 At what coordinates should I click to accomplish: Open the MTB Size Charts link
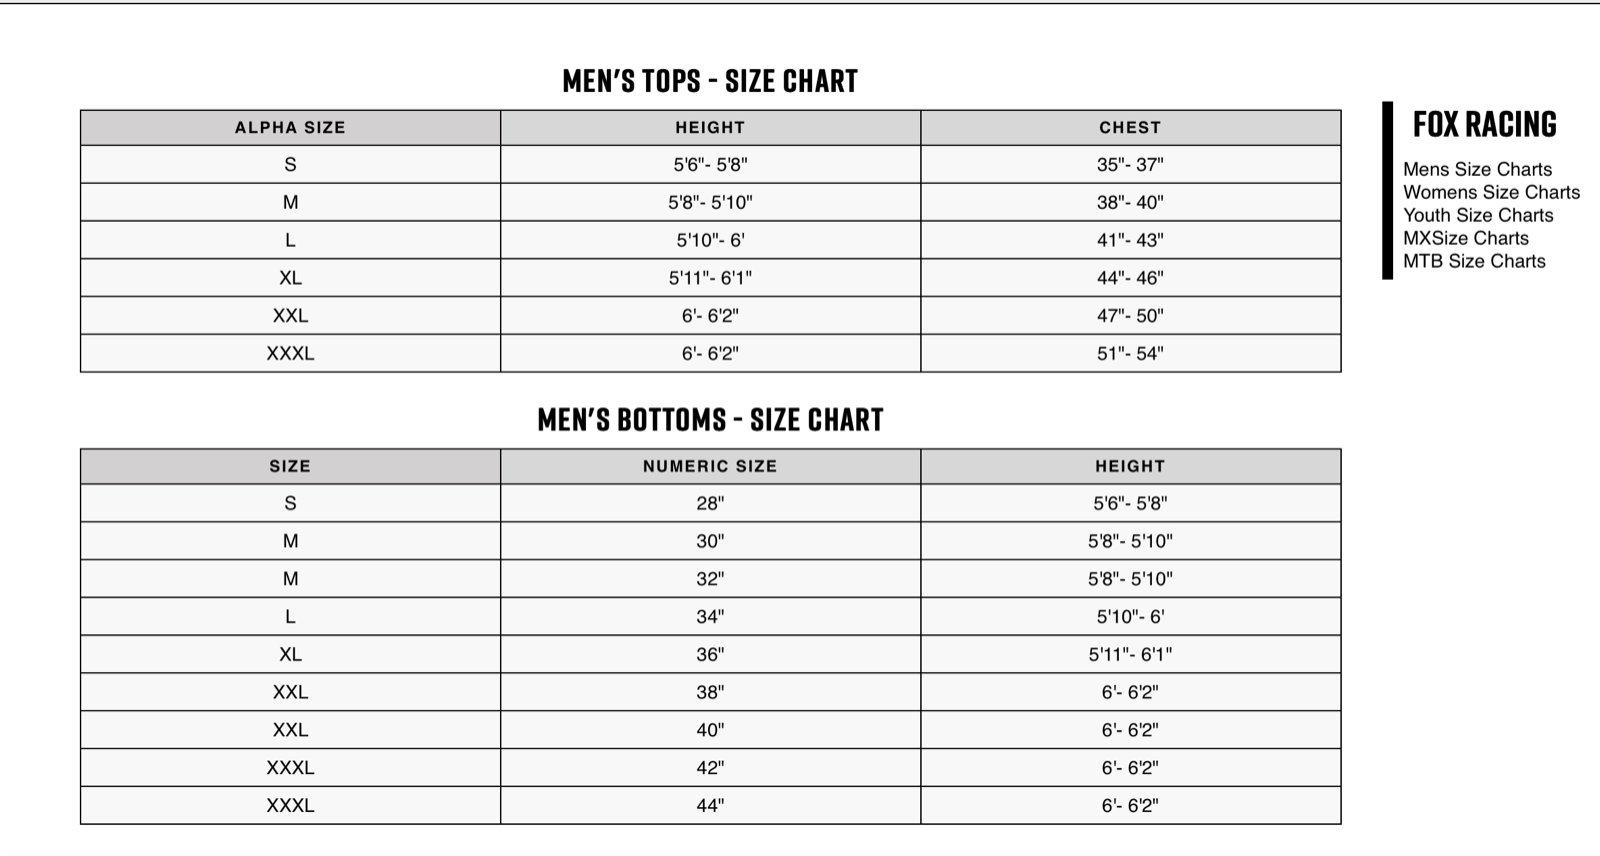tap(1474, 261)
